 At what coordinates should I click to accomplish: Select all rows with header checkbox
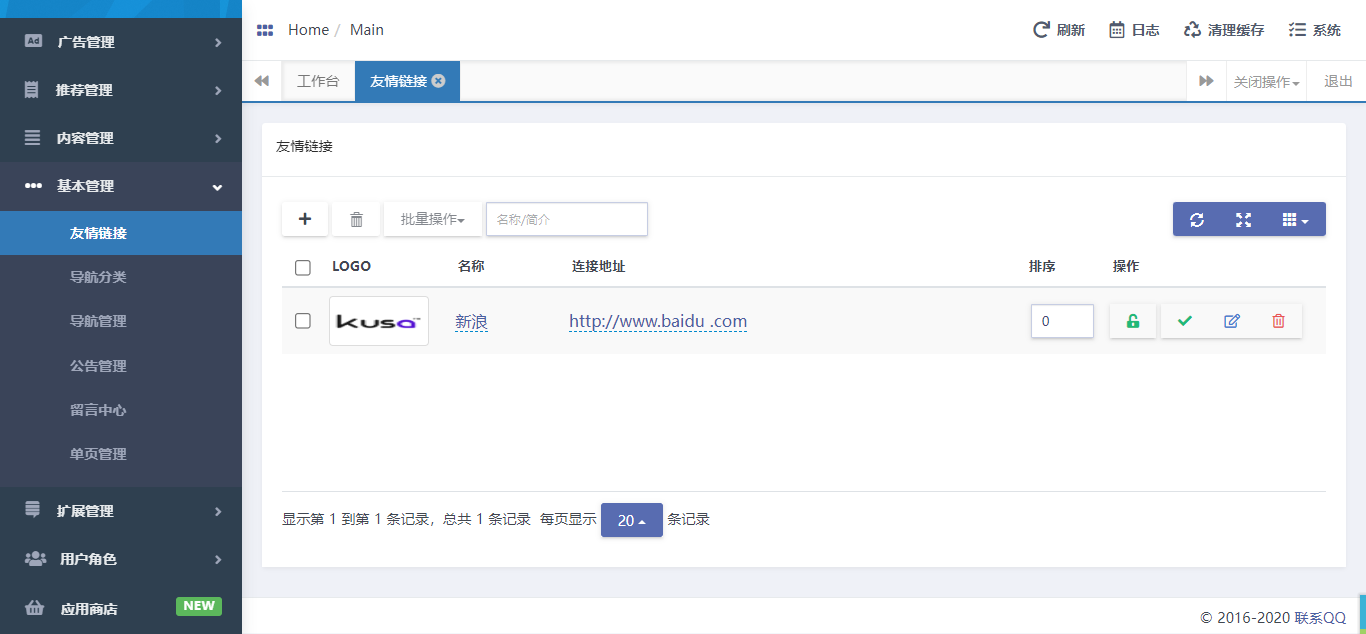tap(303, 267)
